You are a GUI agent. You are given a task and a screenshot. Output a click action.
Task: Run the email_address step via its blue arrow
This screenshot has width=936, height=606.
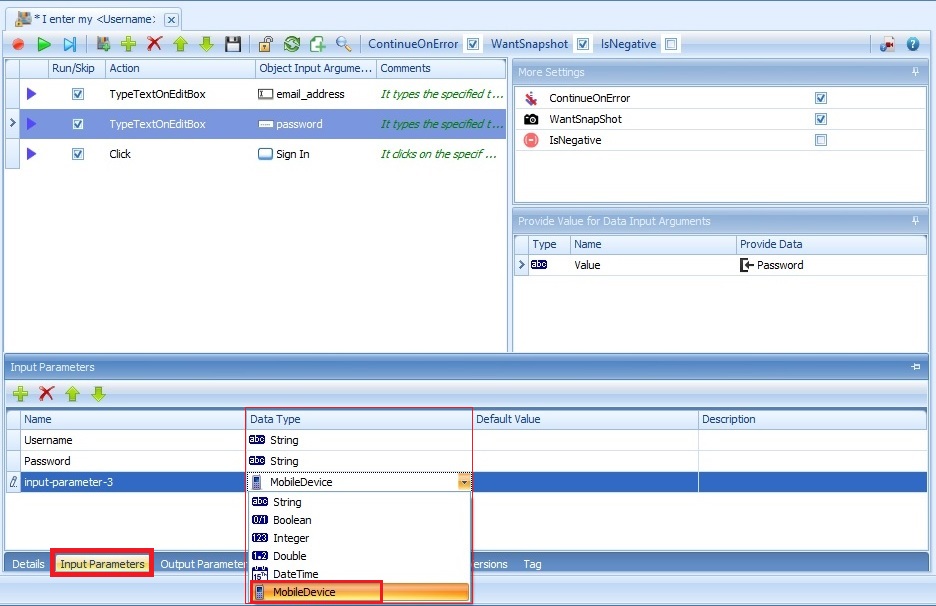pyautogui.click(x=32, y=94)
